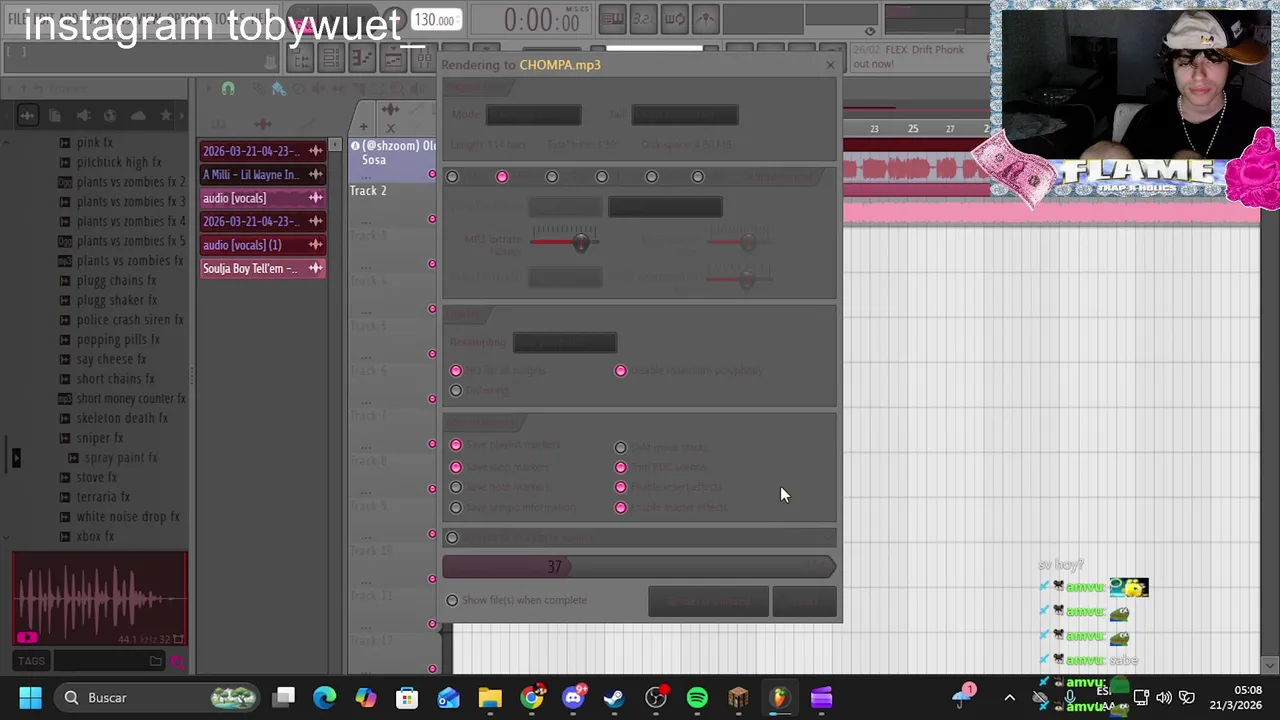Select 'skeleton death fx' in browser
Image resolution: width=1280 pixels, height=720 pixels.
(x=122, y=418)
